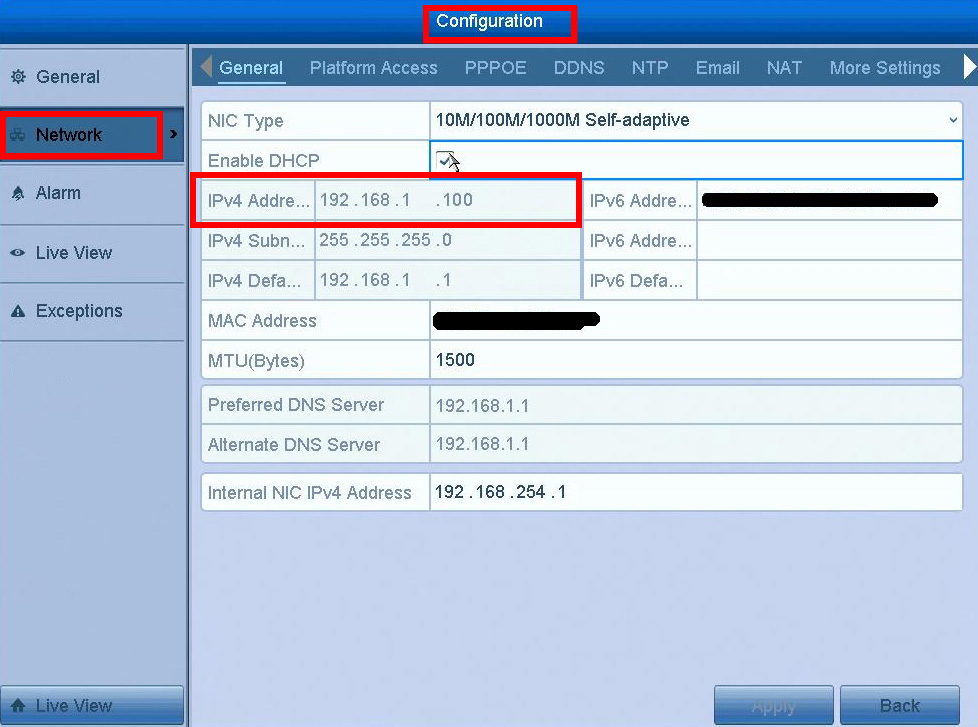Click the Back button
The height and width of the screenshot is (727, 978).
coord(899,705)
